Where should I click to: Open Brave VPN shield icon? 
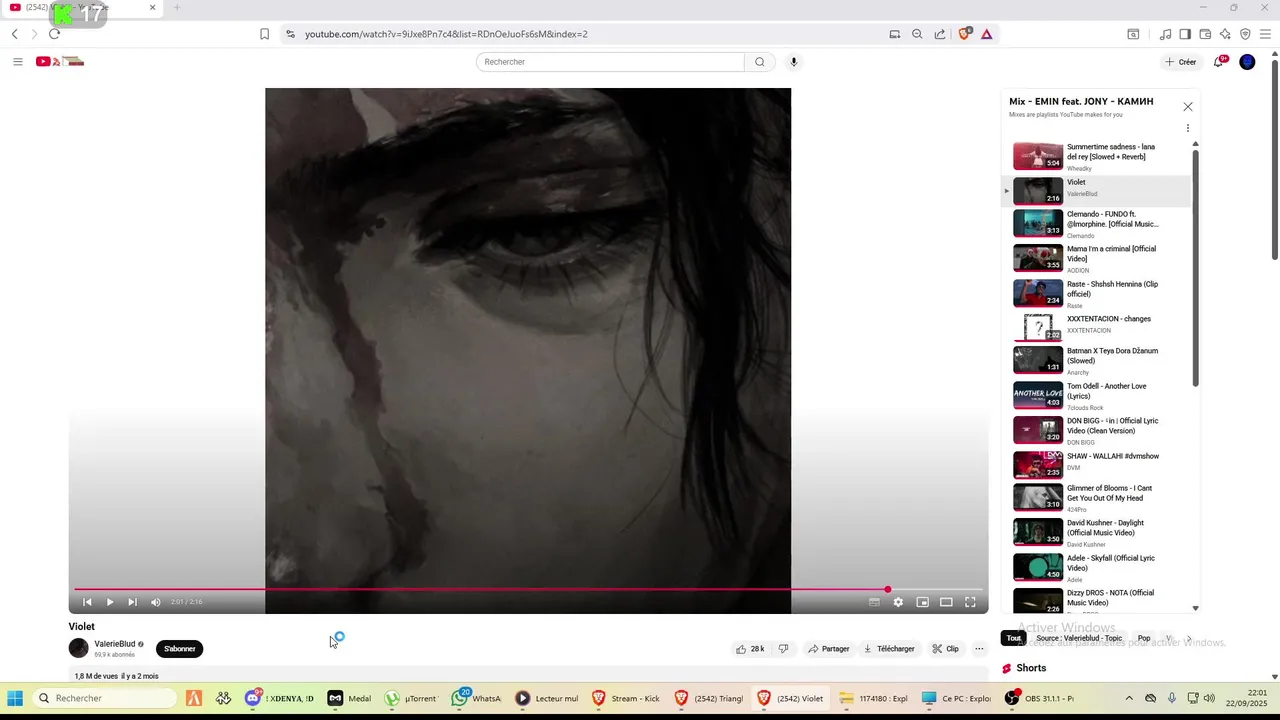1245,34
